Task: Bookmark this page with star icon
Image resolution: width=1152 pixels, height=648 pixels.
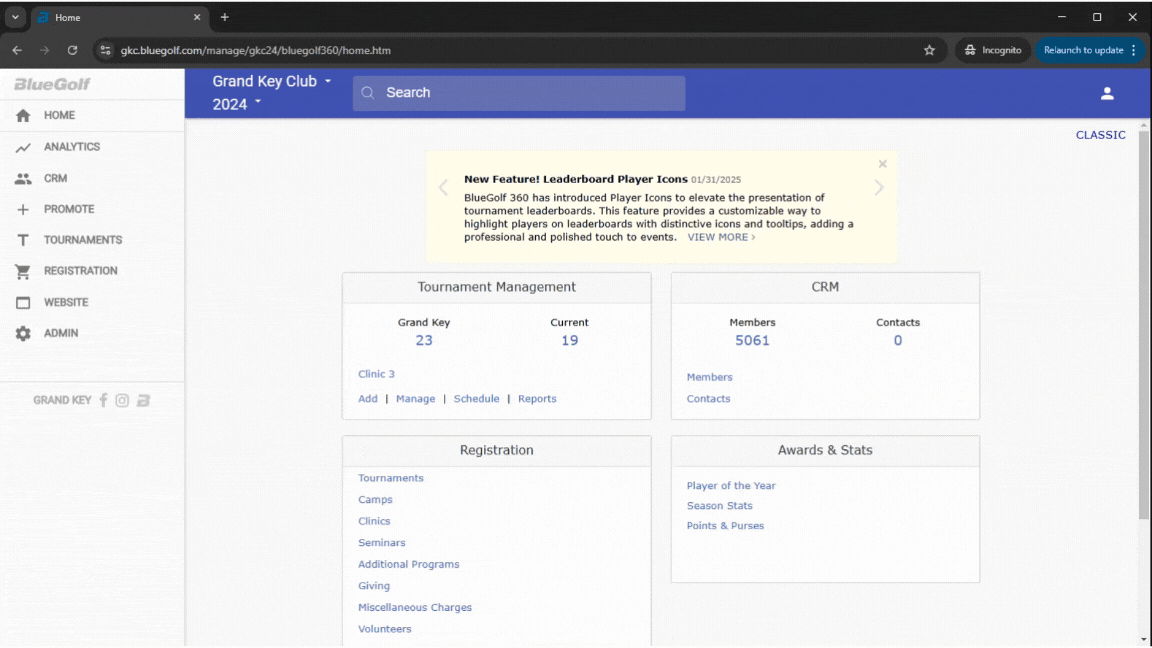Action: click(x=929, y=50)
